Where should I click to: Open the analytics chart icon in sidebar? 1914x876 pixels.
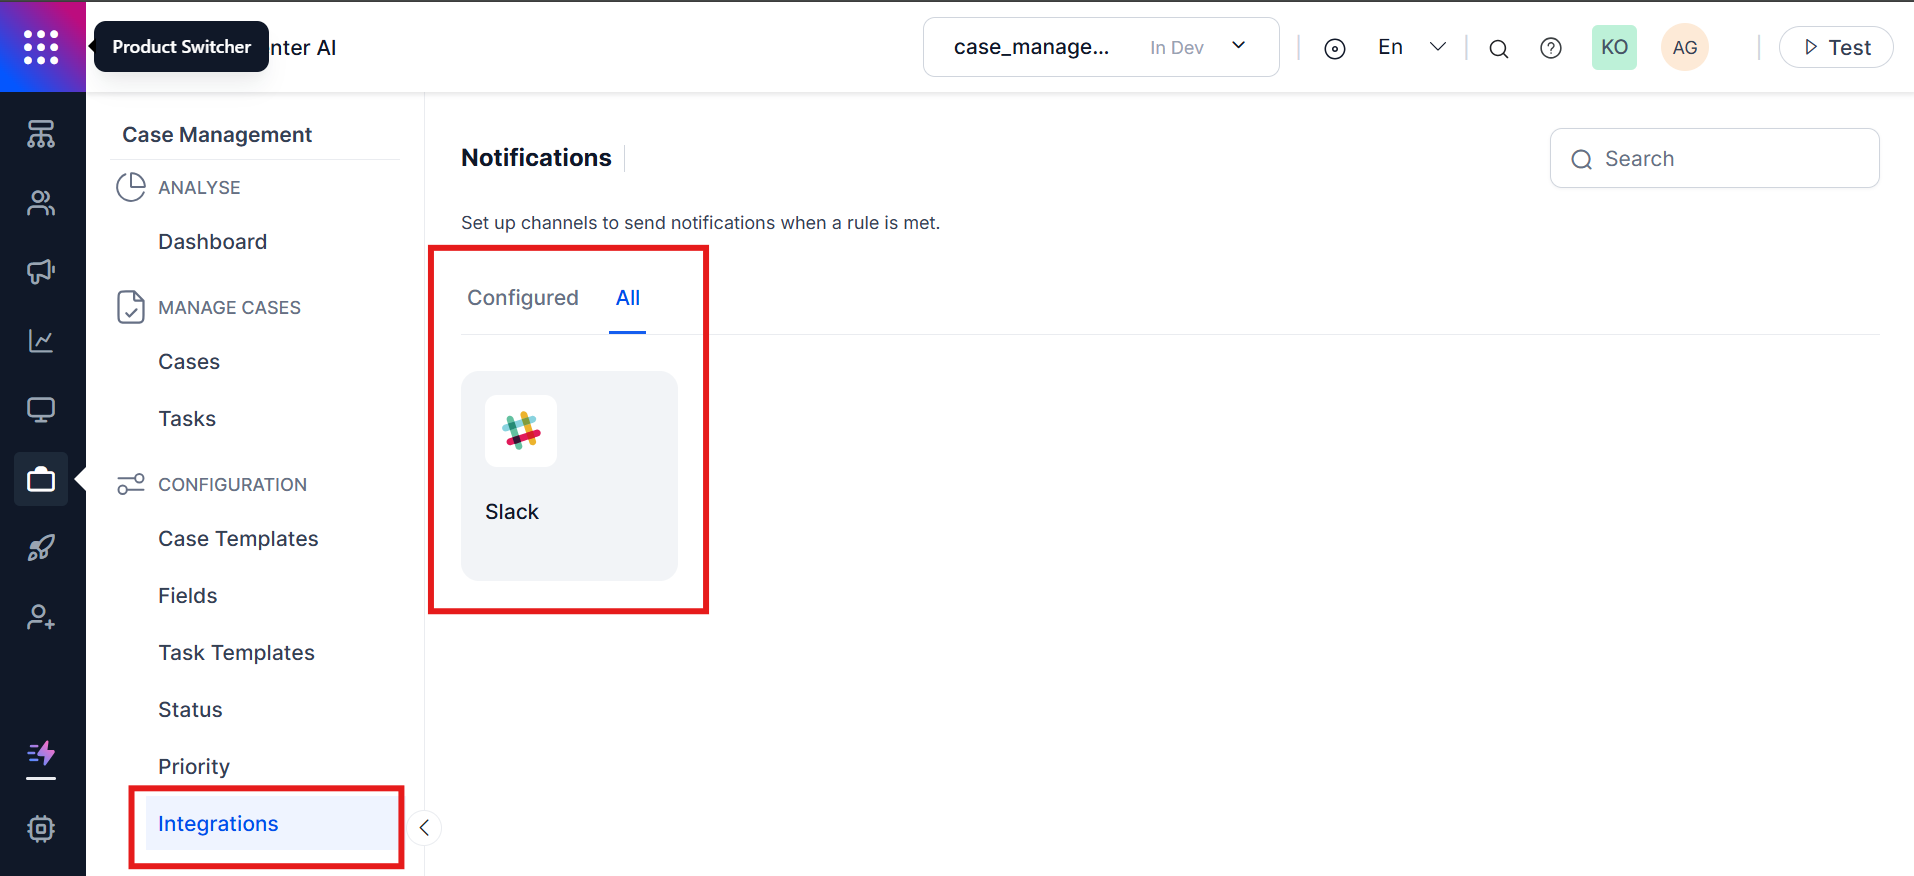click(41, 341)
